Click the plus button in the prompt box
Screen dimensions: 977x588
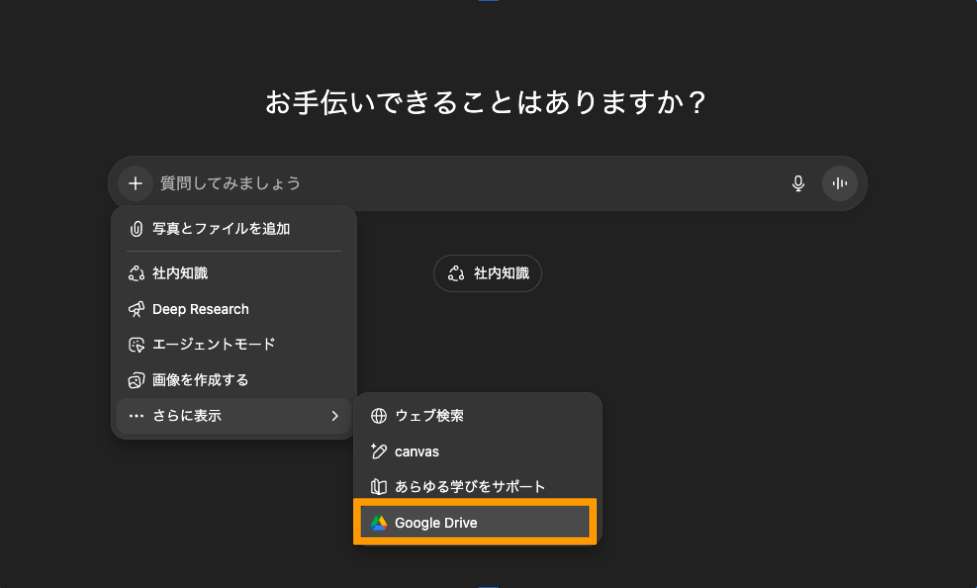[x=135, y=183]
